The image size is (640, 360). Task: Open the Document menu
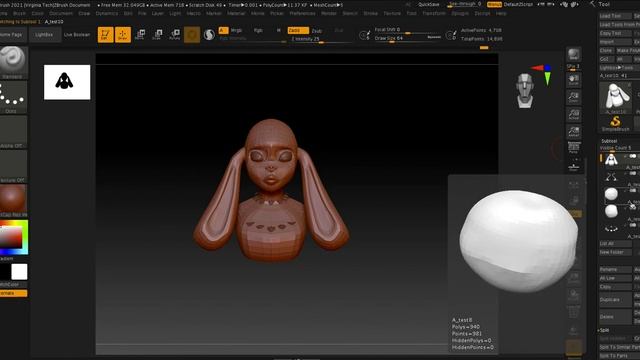point(61,13)
